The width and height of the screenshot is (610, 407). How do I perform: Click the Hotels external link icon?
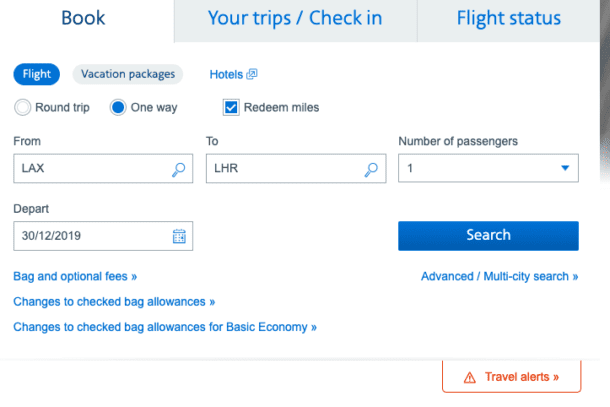252,74
